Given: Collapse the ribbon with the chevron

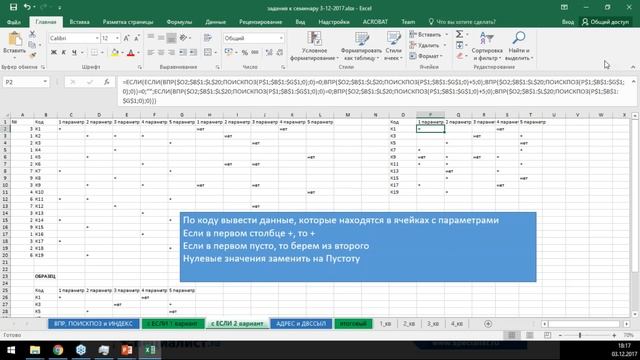Looking at the screenshot, I should click(633, 67).
